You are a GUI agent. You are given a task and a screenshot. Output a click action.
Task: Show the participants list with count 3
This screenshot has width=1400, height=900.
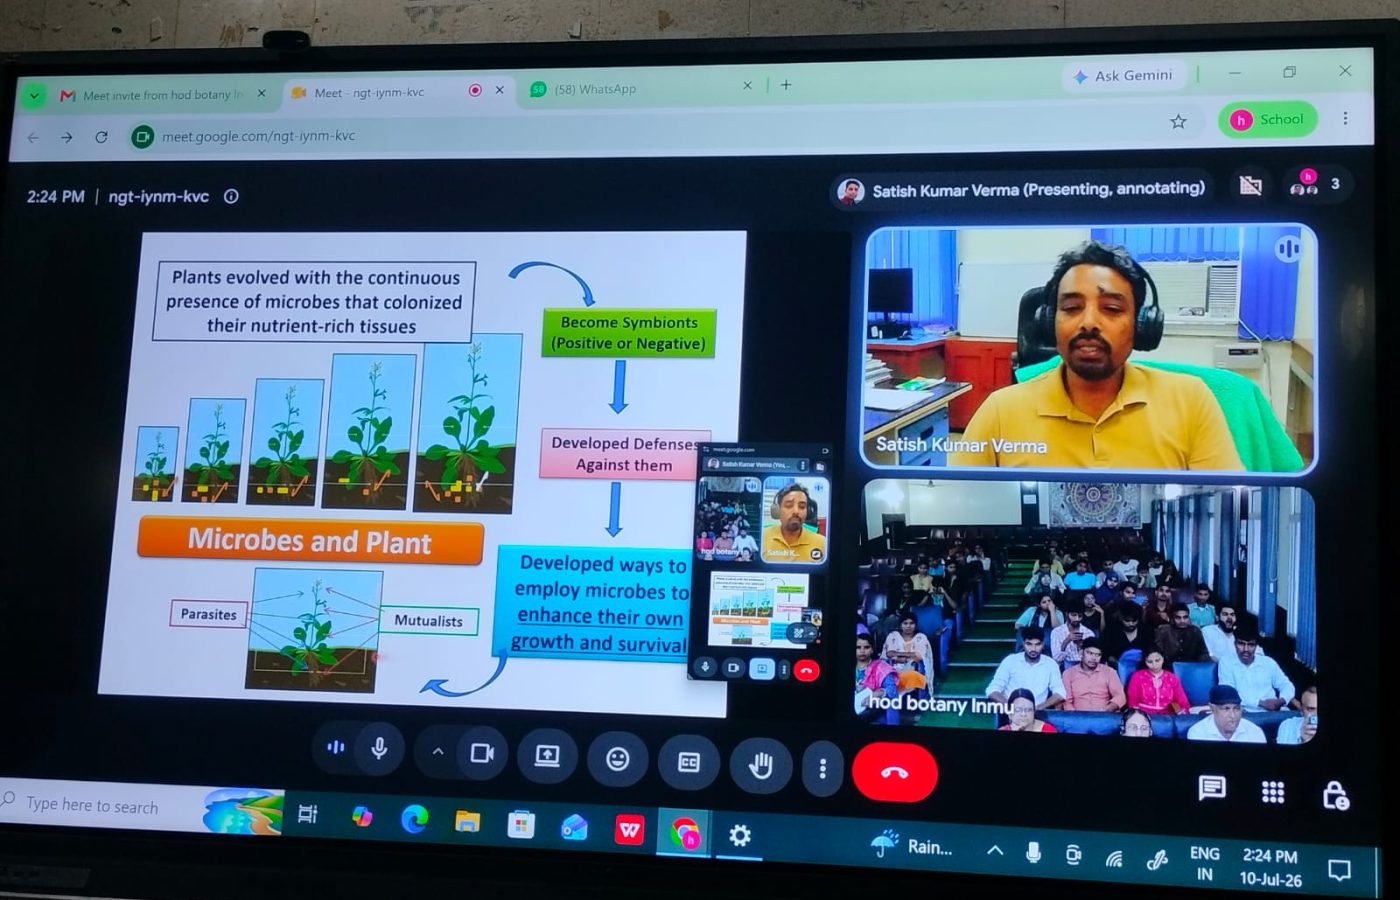pos(1314,183)
